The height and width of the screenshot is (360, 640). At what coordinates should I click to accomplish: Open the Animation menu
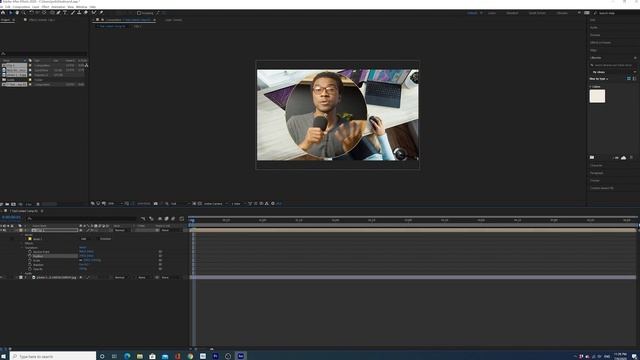coord(58,7)
